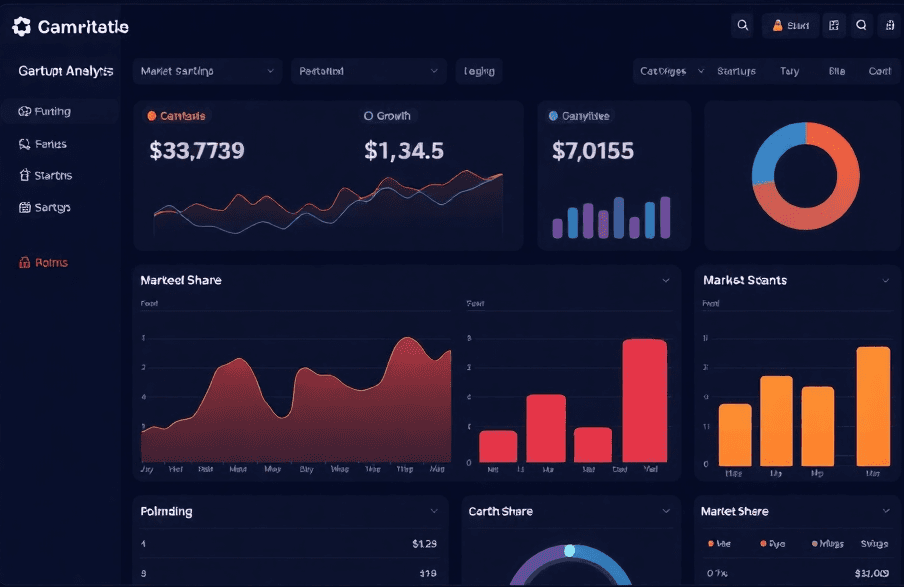Toggle the Growth indicator on the stats card

[370, 116]
